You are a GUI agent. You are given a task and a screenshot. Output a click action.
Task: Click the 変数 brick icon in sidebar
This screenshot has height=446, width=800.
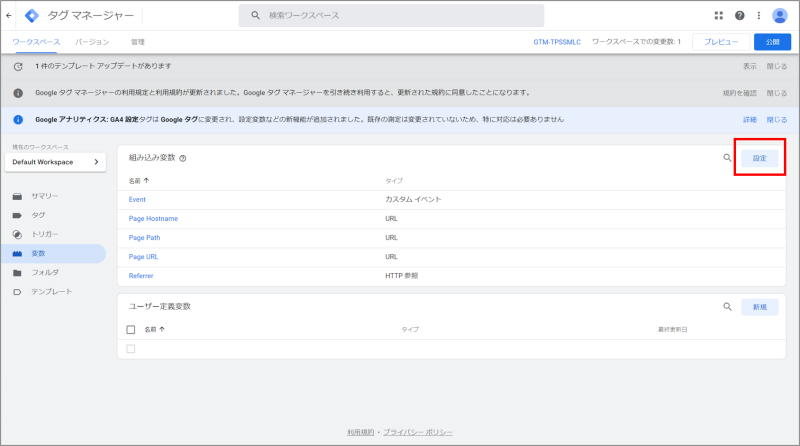click(x=17, y=254)
